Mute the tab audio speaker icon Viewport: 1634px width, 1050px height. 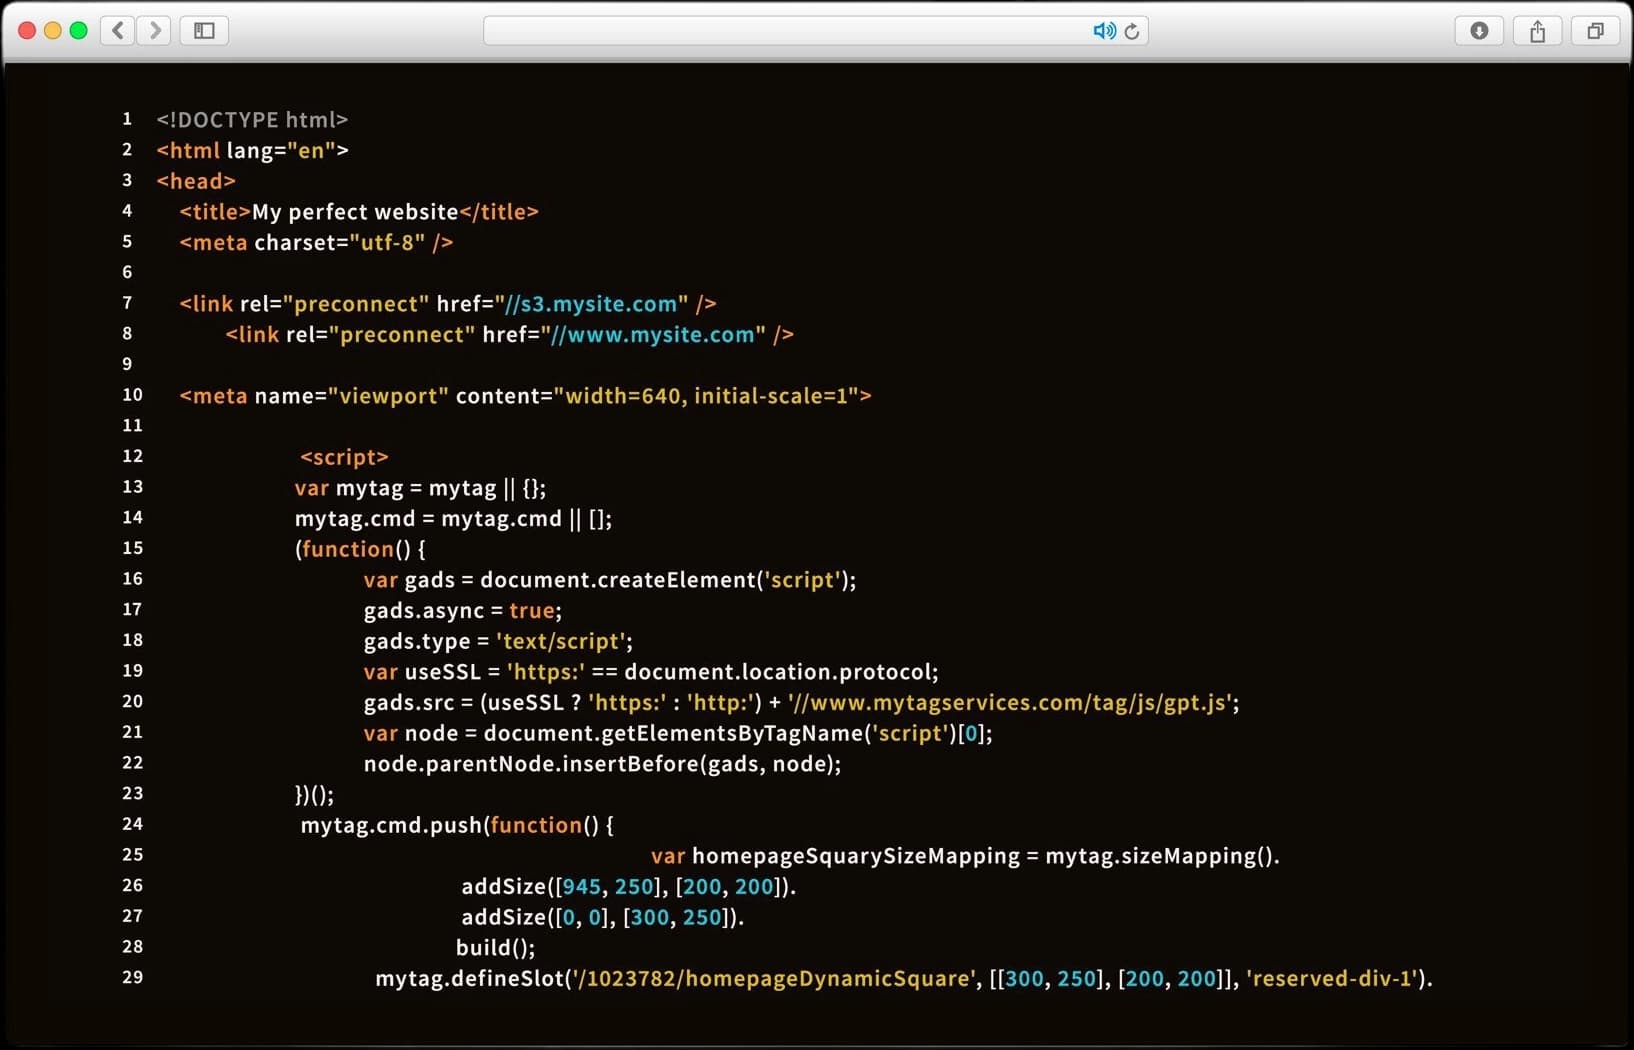click(x=1103, y=30)
